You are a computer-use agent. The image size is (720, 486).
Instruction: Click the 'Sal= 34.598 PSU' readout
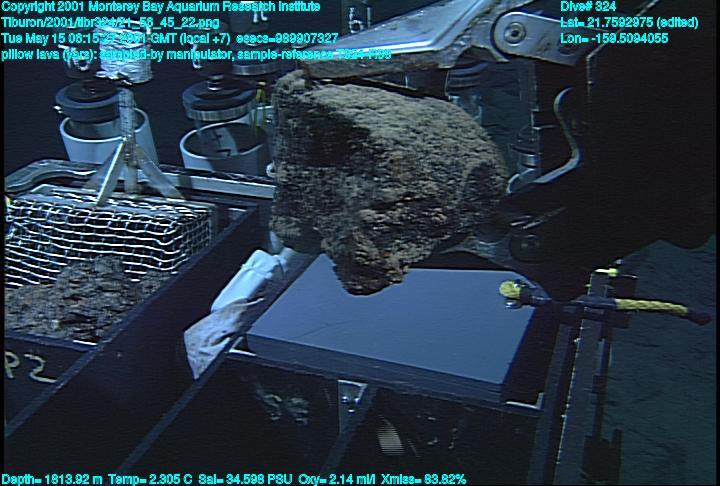(246, 479)
